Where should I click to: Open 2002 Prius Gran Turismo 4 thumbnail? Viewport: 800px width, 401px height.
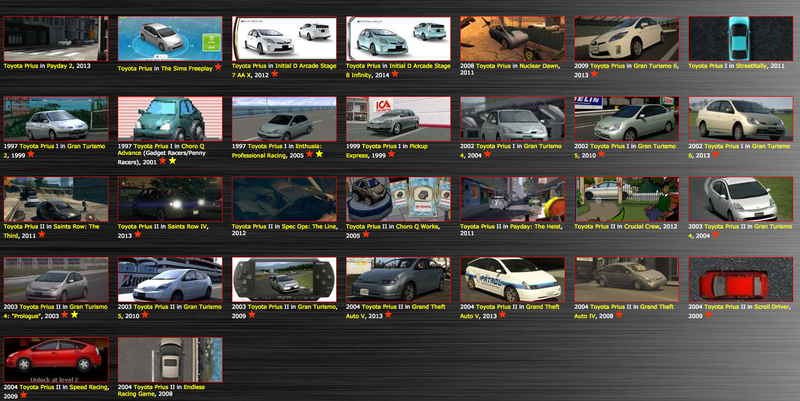(x=513, y=119)
